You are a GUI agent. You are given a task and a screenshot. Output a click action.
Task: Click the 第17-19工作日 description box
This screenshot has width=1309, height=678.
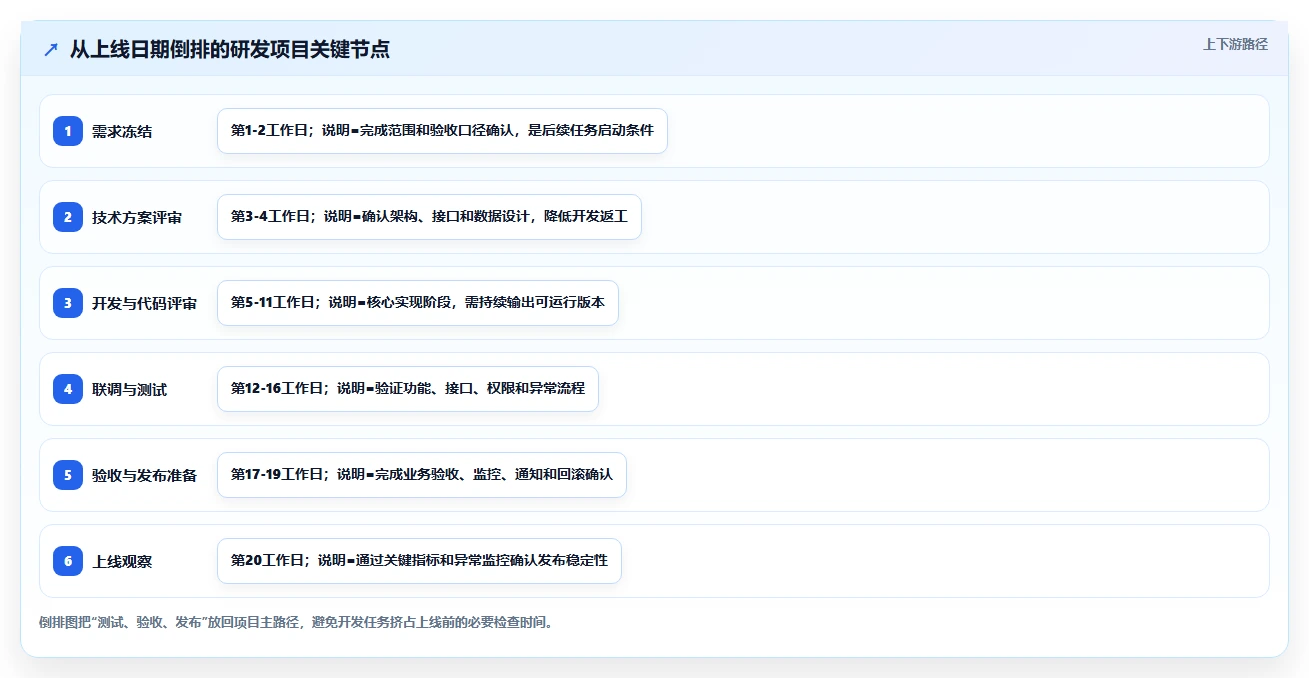(422, 475)
